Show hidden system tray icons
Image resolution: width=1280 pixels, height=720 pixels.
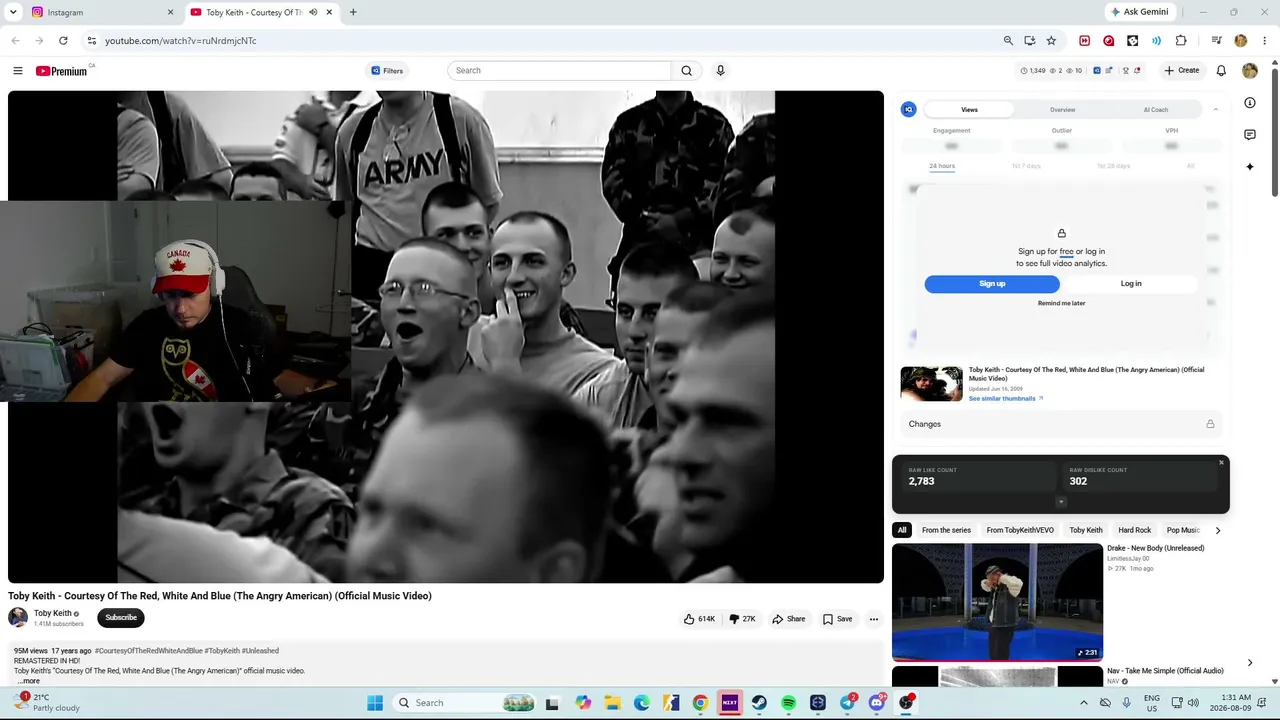pos(1083,703)
